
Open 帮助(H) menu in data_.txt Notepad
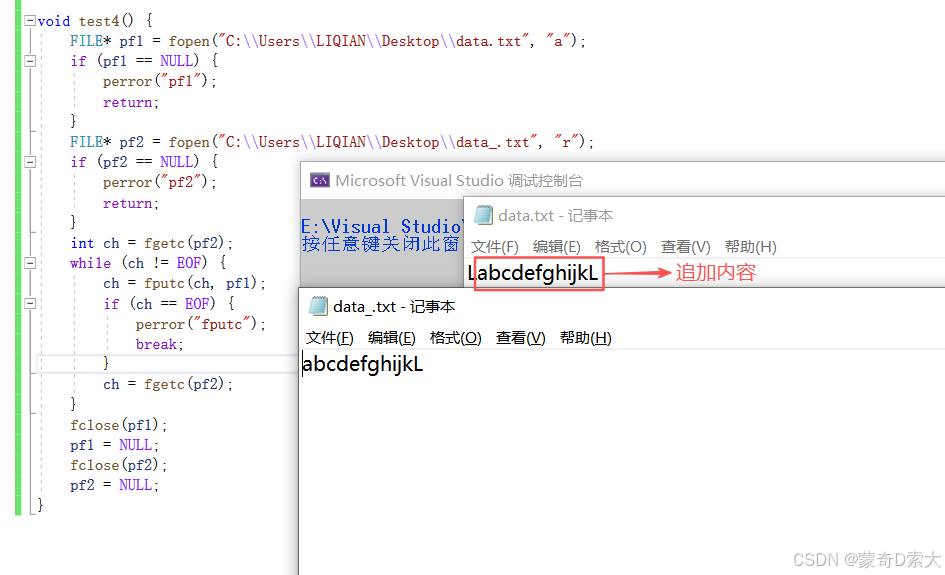point(585,338)
